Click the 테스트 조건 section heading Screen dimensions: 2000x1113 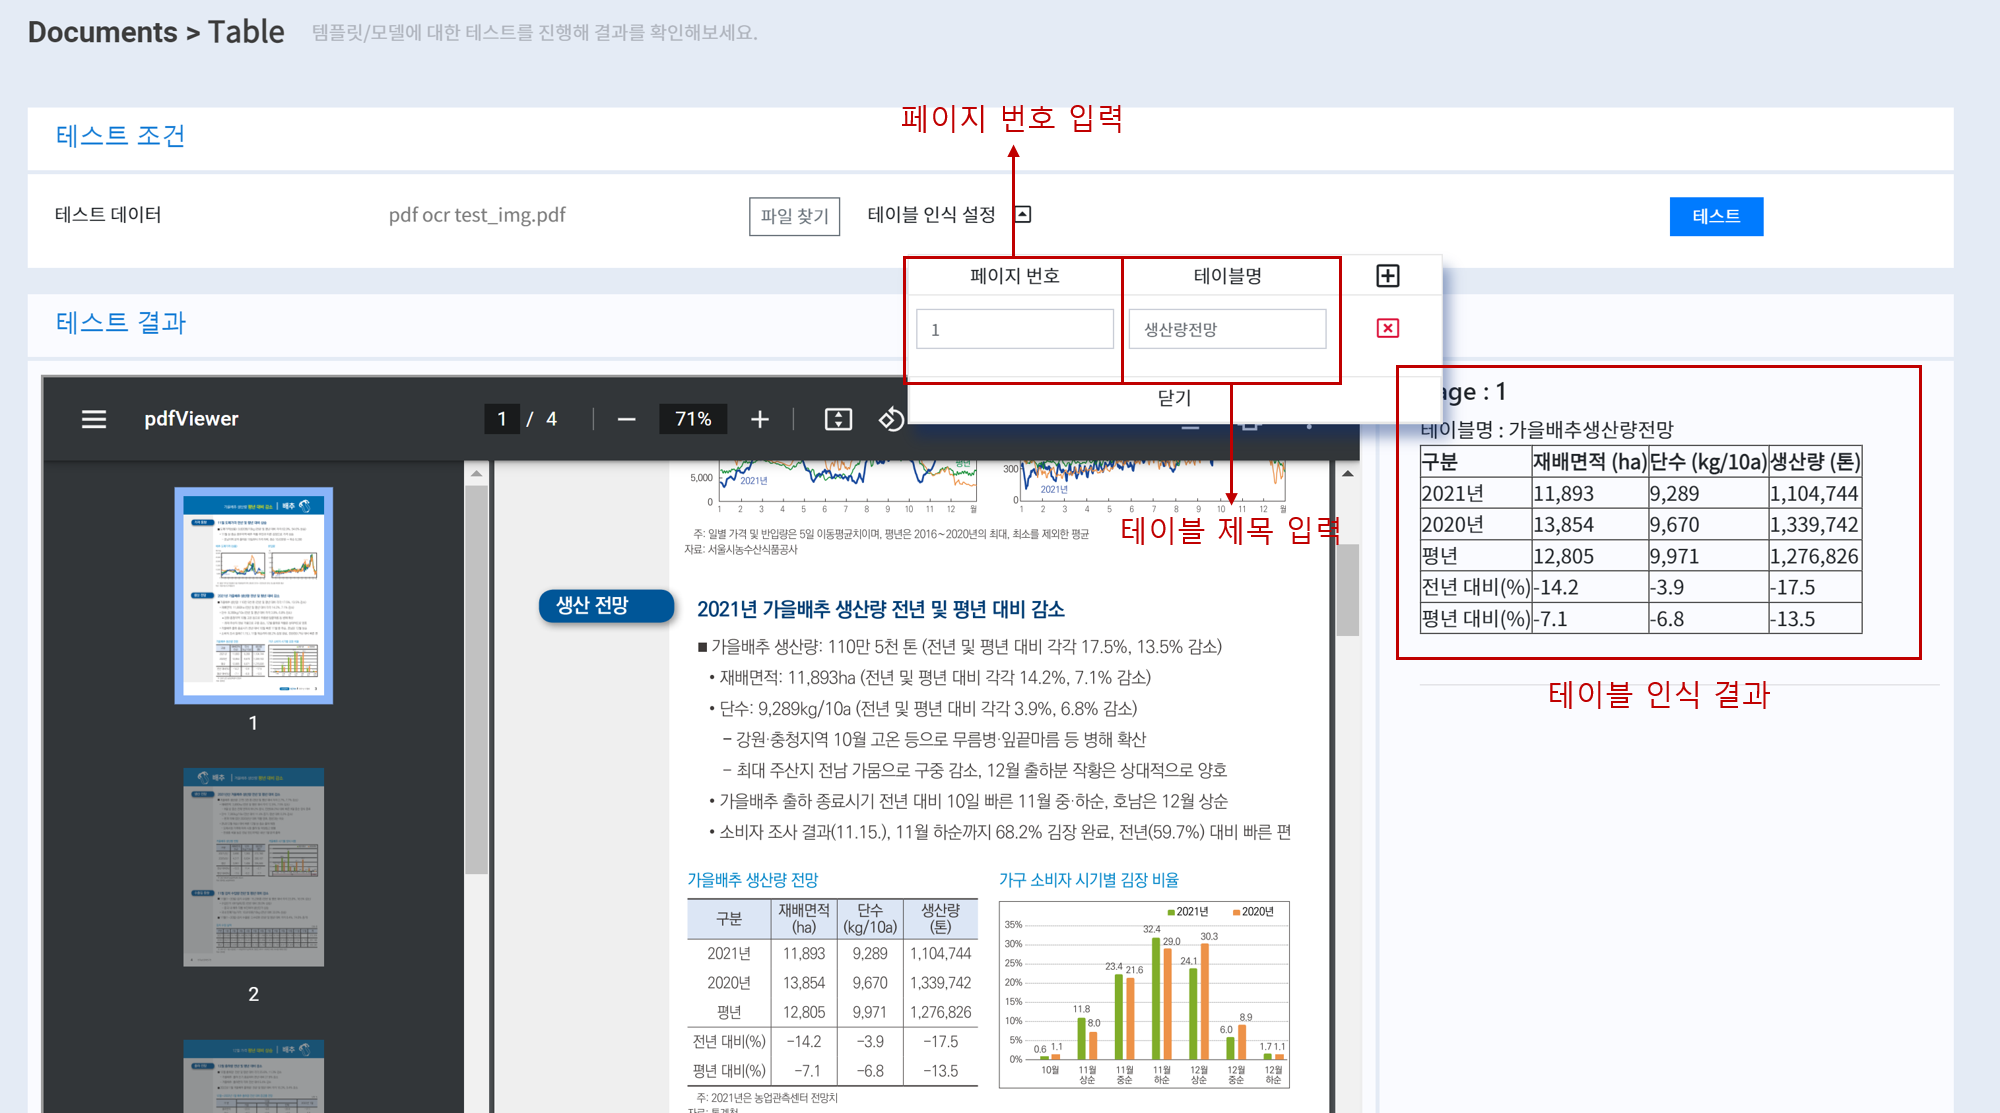click(120, 136)
